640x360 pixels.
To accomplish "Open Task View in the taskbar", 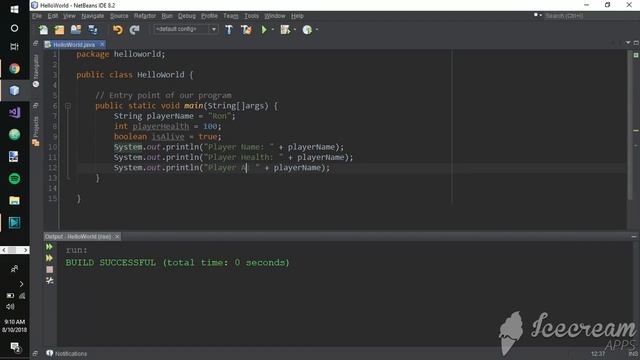I will pyautogui.click(x=14, y=47).
